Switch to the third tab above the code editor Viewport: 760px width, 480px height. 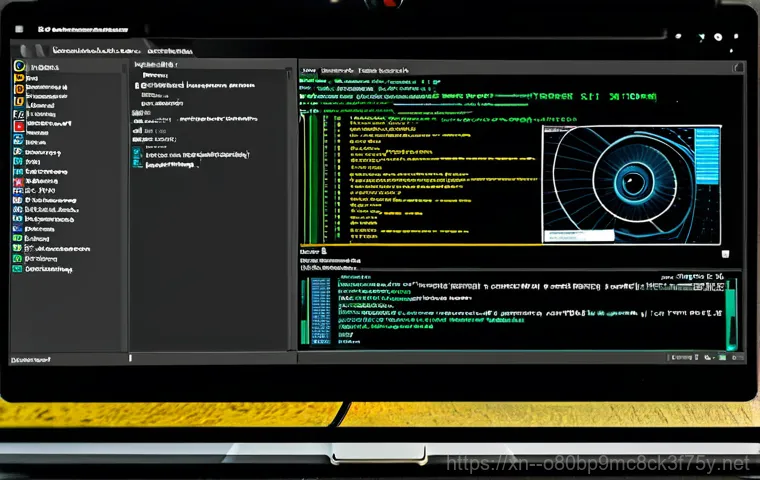381,71
